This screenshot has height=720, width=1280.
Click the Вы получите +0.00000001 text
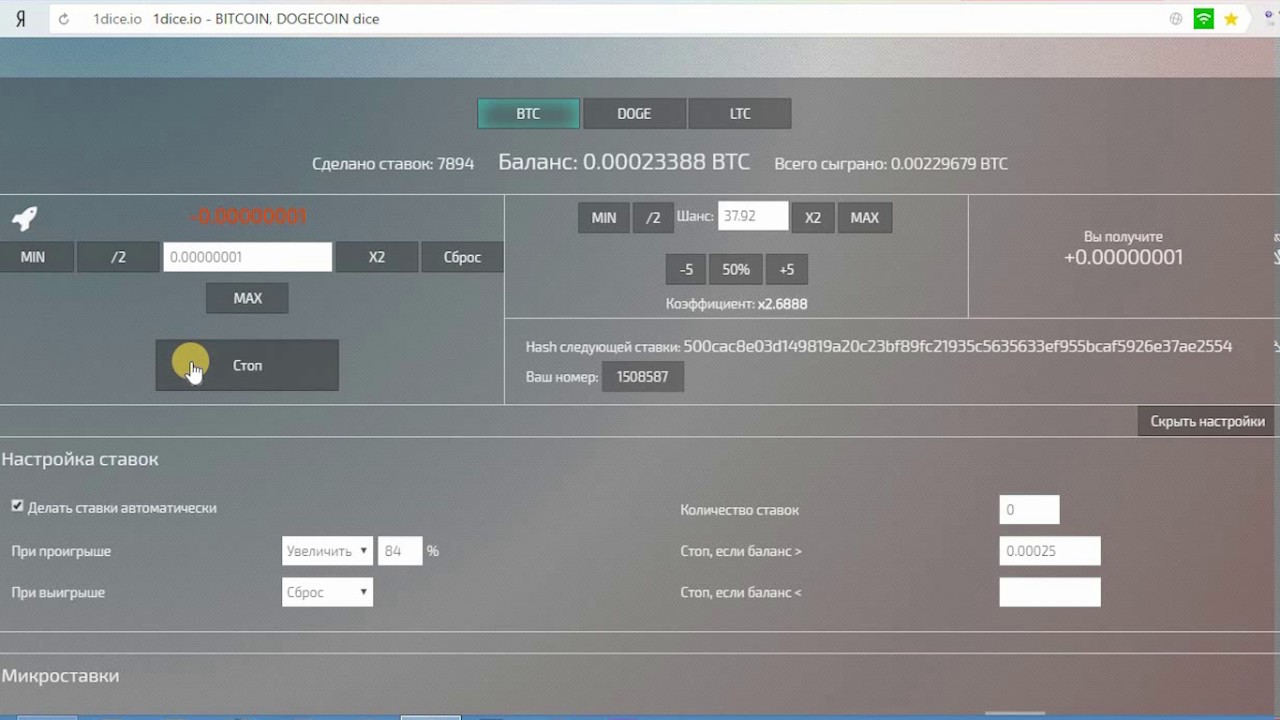1123,249
